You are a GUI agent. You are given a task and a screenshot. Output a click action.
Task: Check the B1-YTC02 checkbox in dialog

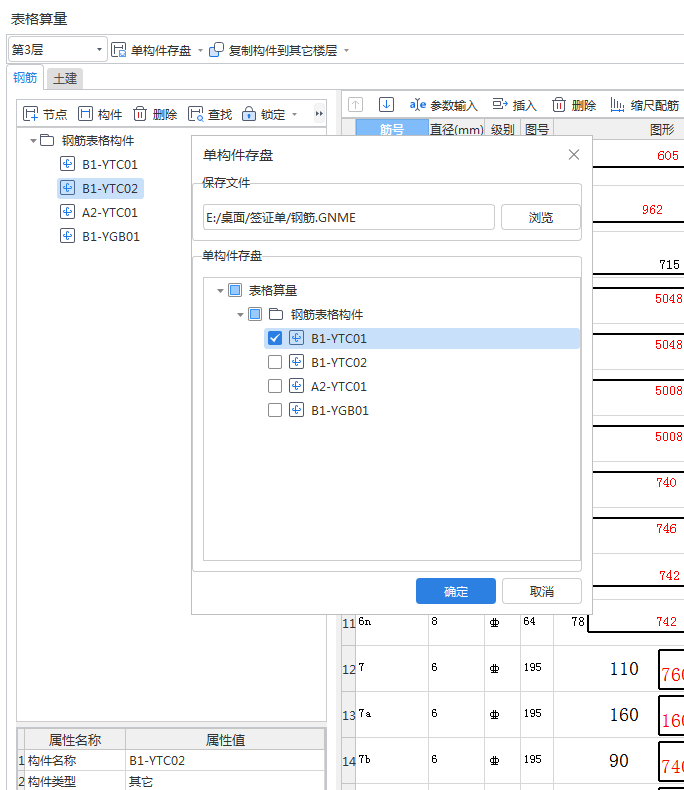[x=275, y=362]
